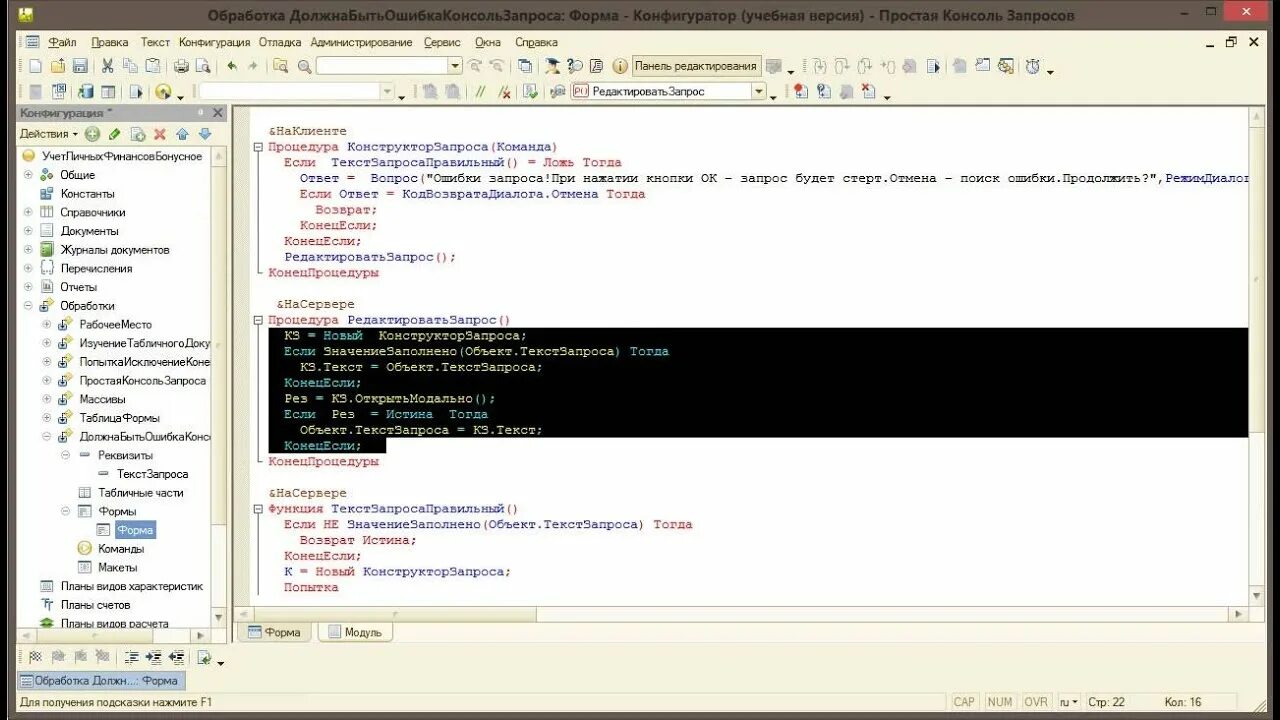This screenshot has height=720, width=1280.
Task: Select the Макеты tree item
Action: 118,567
